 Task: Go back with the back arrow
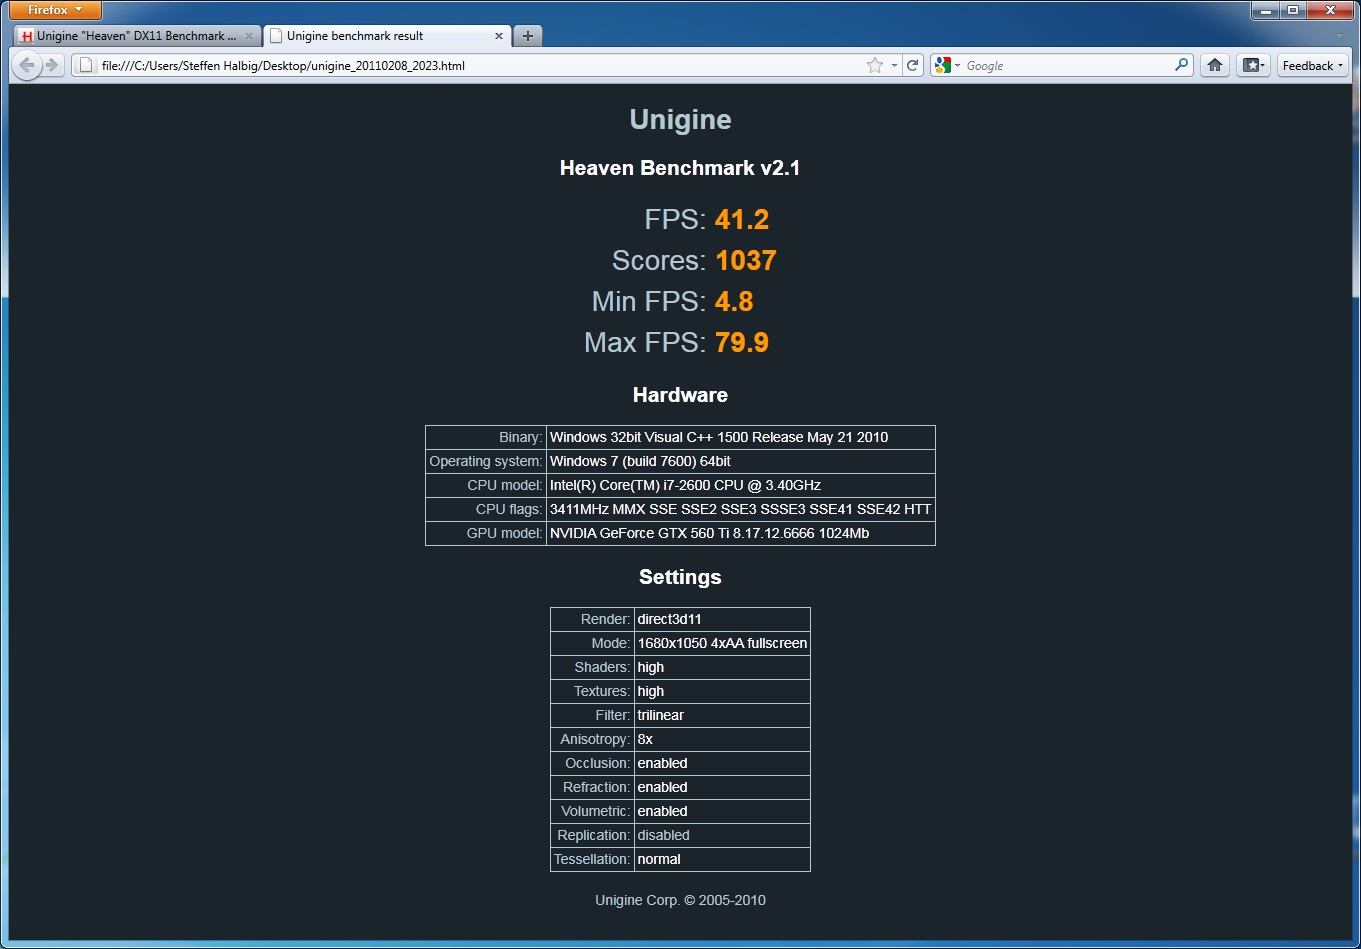(x=27, y=65)
